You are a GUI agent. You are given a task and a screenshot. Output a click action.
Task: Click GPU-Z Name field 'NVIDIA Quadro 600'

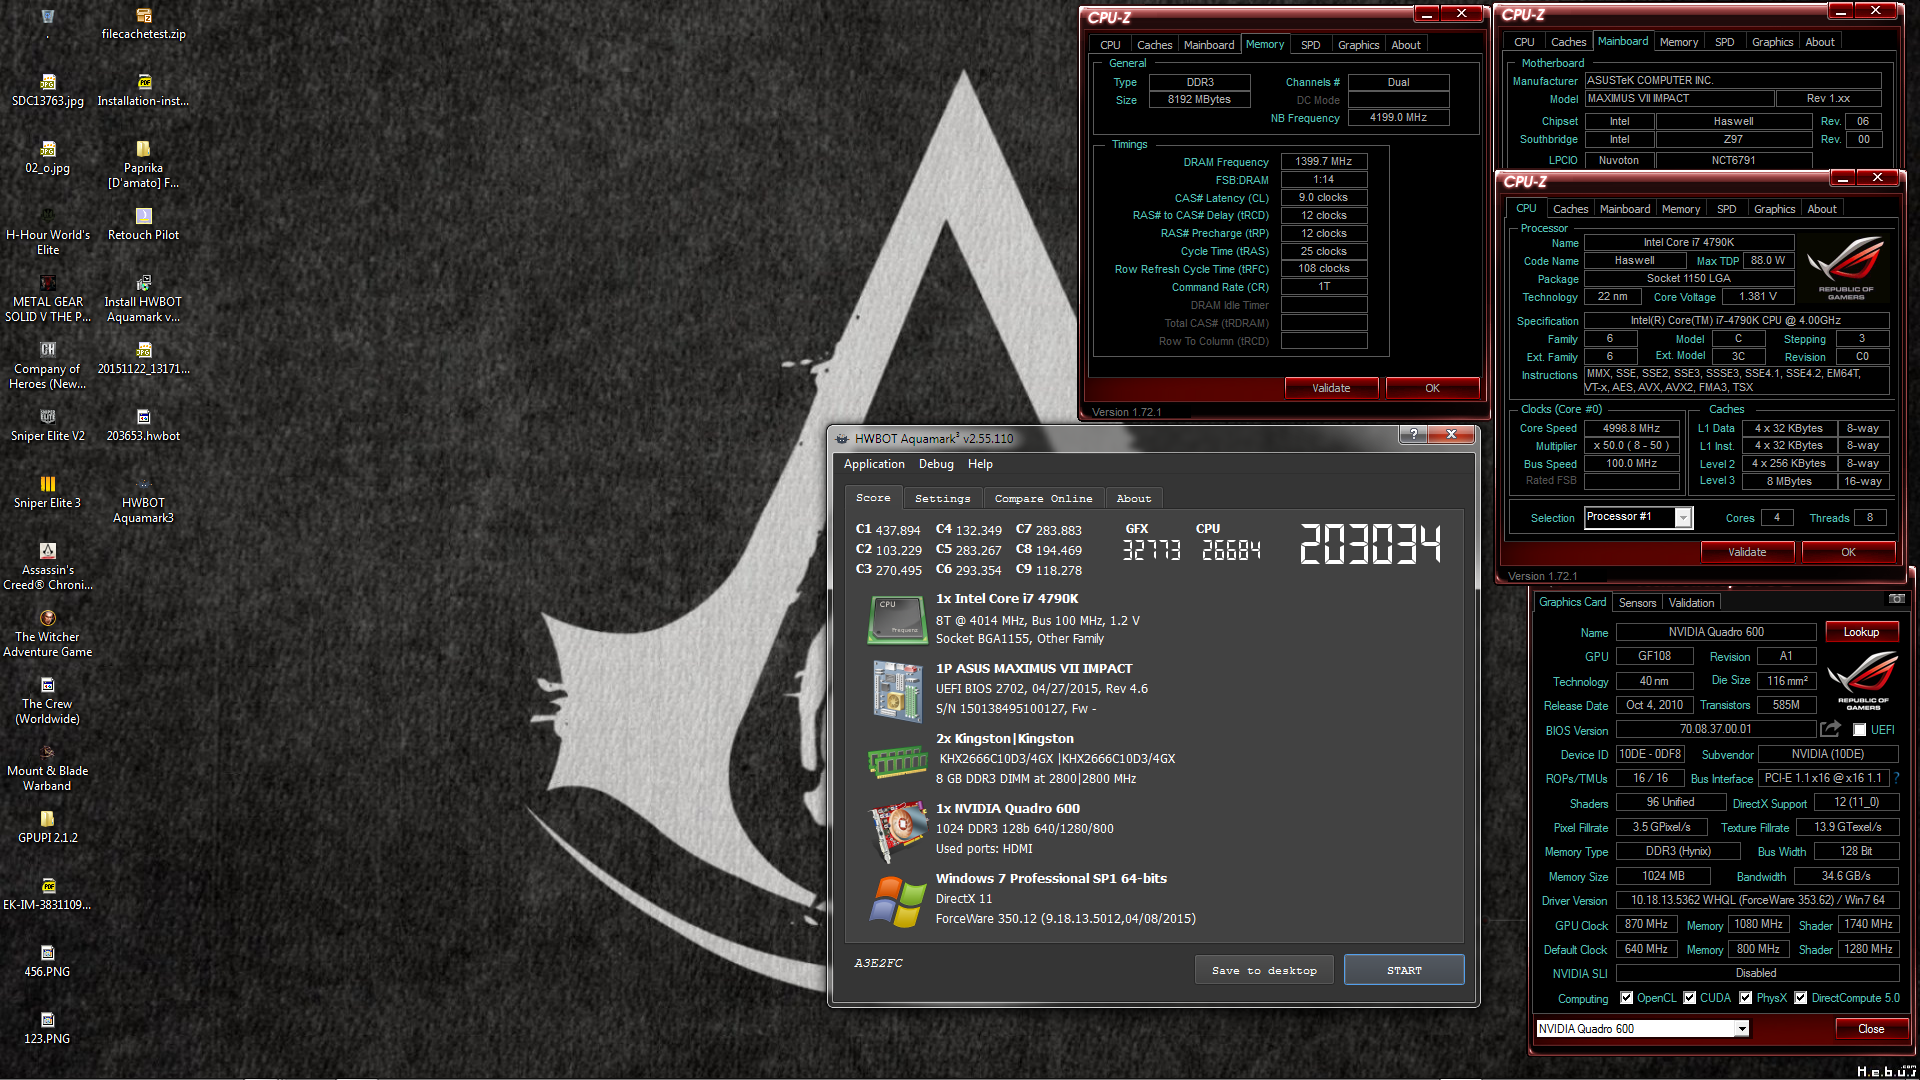click(x=1716, y=632)
